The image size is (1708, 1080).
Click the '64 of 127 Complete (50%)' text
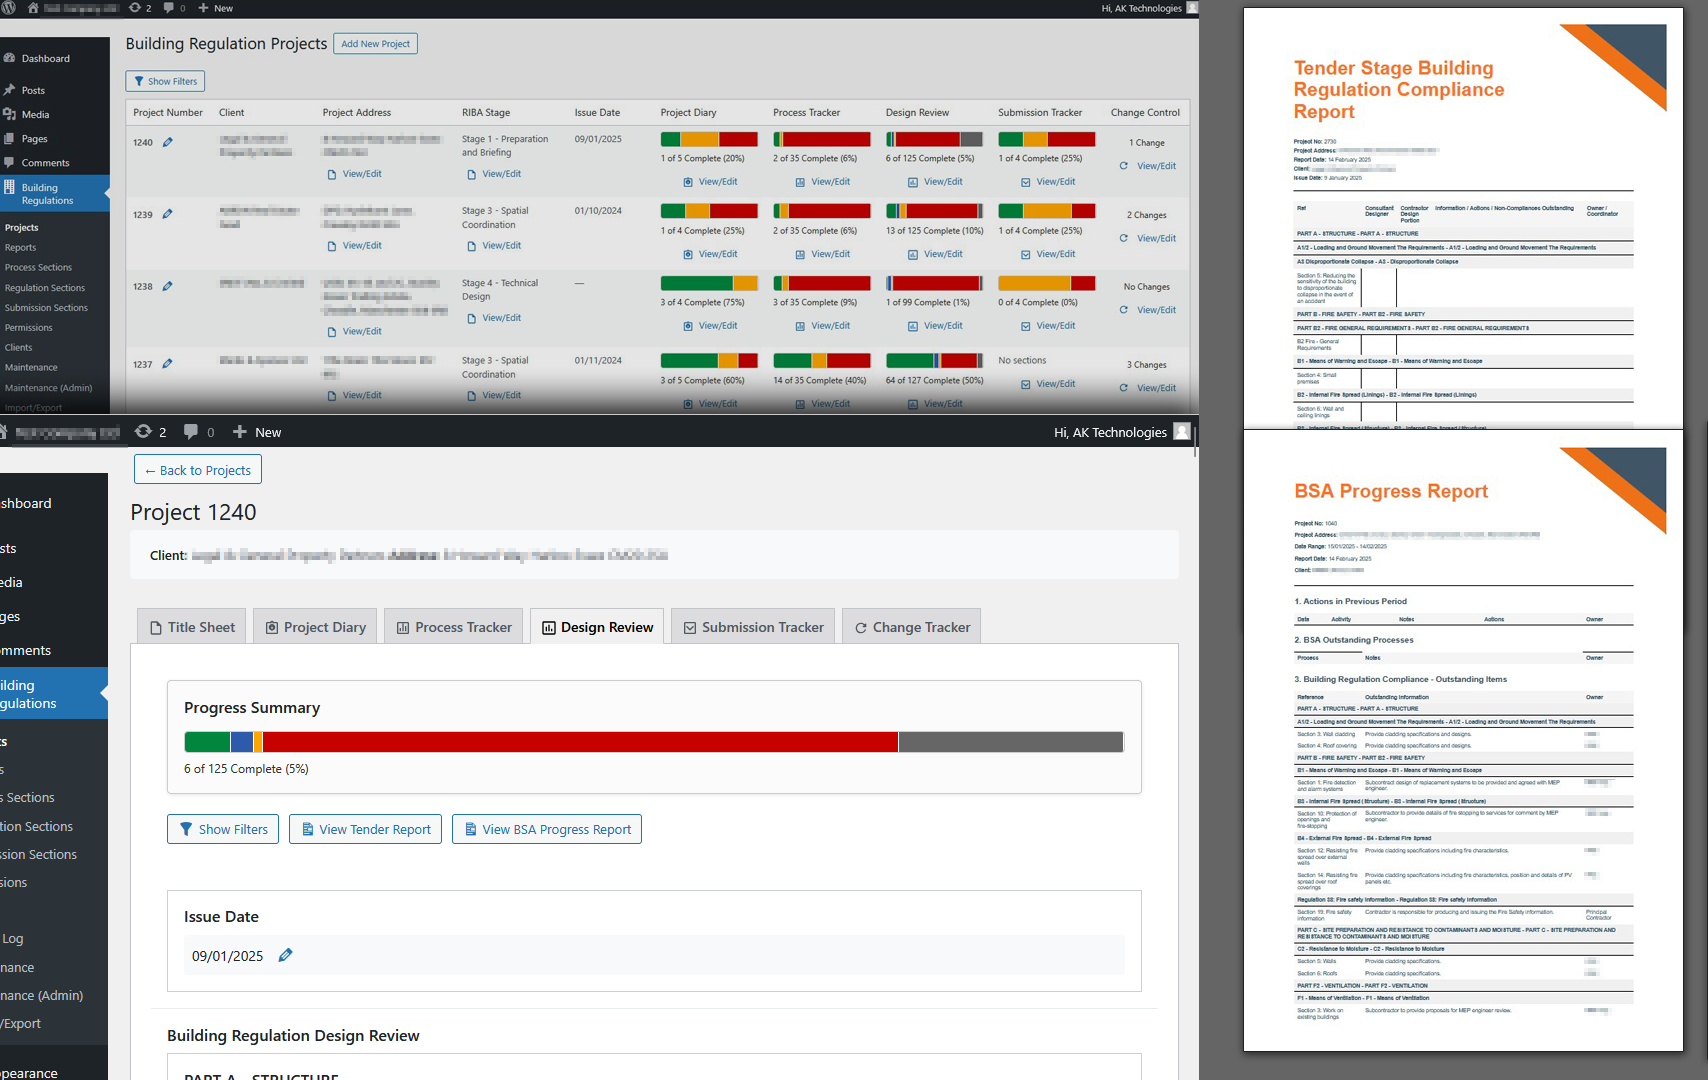(935, 380)
